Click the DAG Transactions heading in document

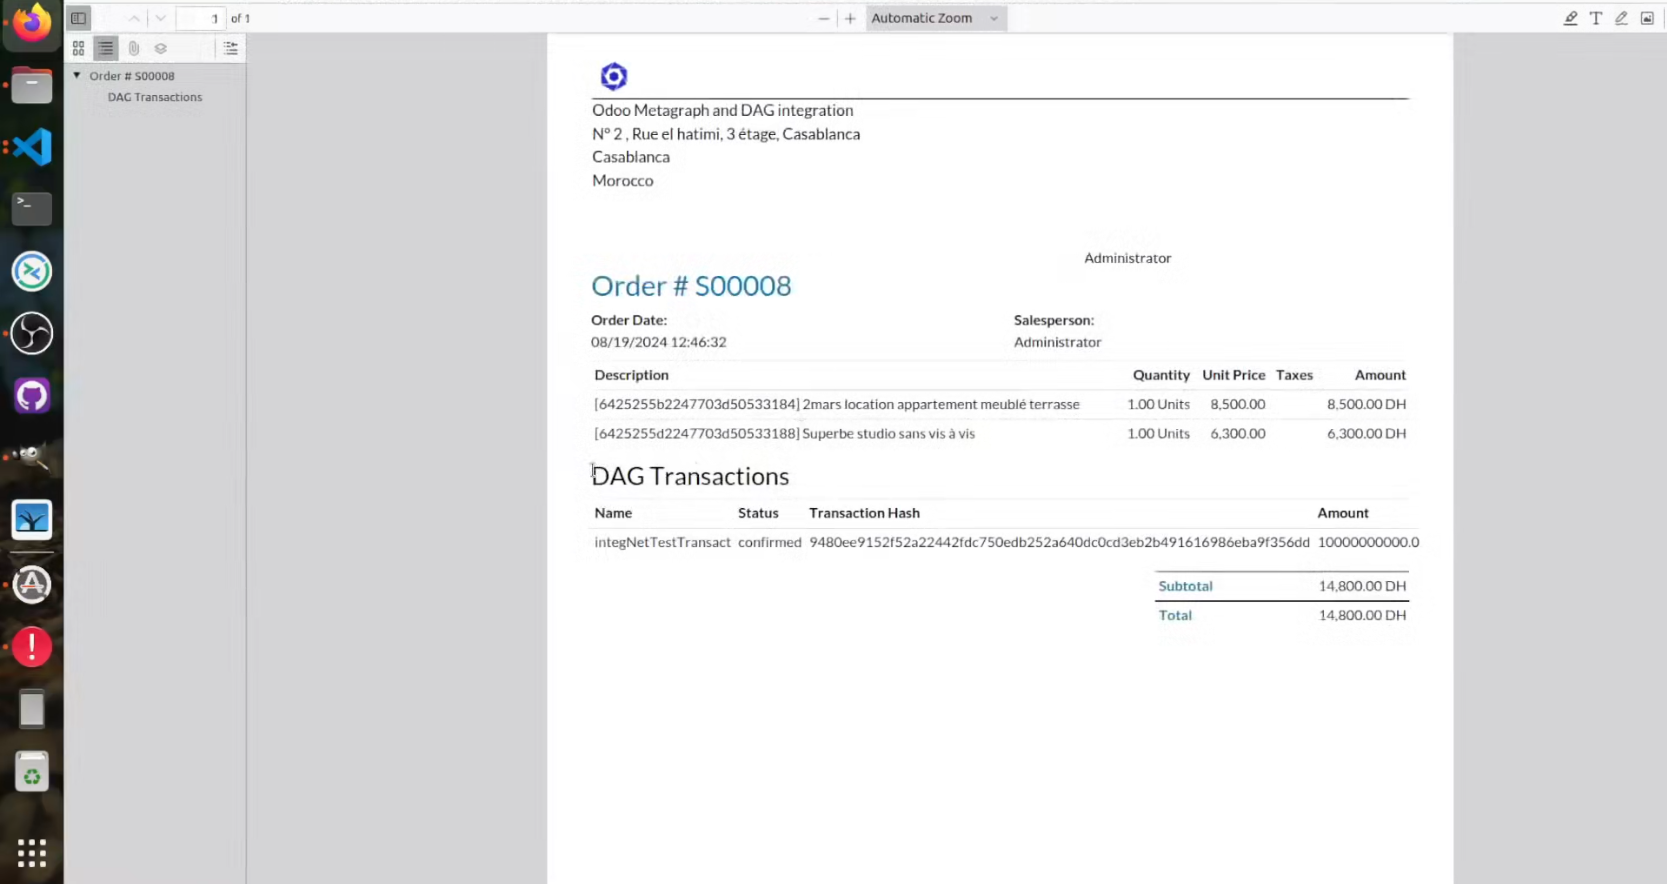[690, 476]
